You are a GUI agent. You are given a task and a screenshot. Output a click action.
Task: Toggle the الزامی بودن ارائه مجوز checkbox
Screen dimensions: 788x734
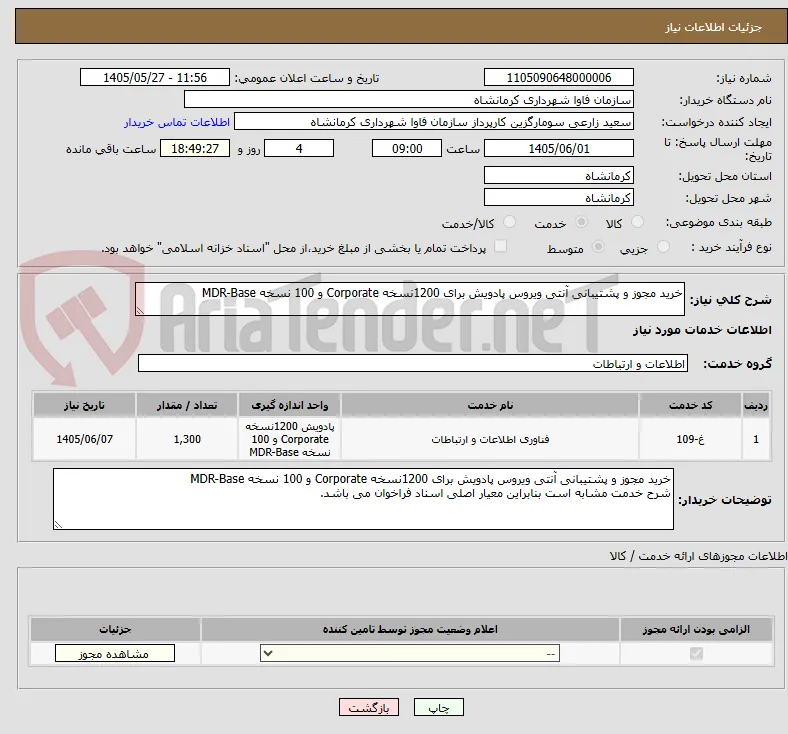pos(696,654)
